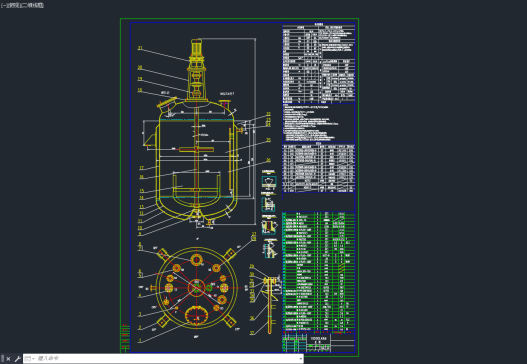Select balloon number 25 in drawing
This screenshot has height=364, width=527.
[x=268, y=140]
